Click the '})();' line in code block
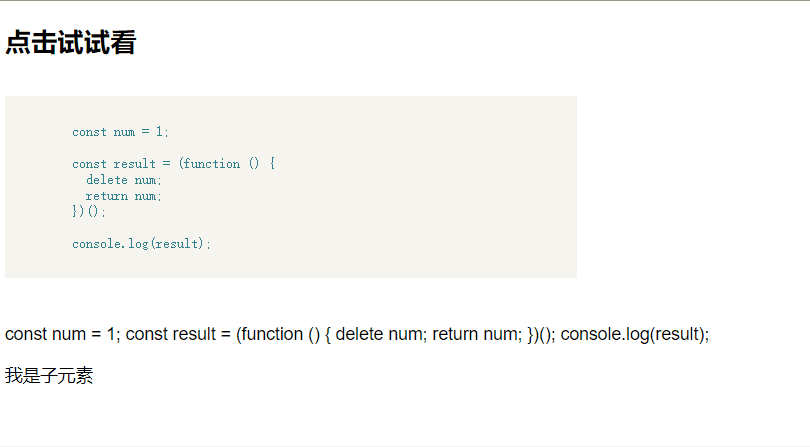 point(89,211)
